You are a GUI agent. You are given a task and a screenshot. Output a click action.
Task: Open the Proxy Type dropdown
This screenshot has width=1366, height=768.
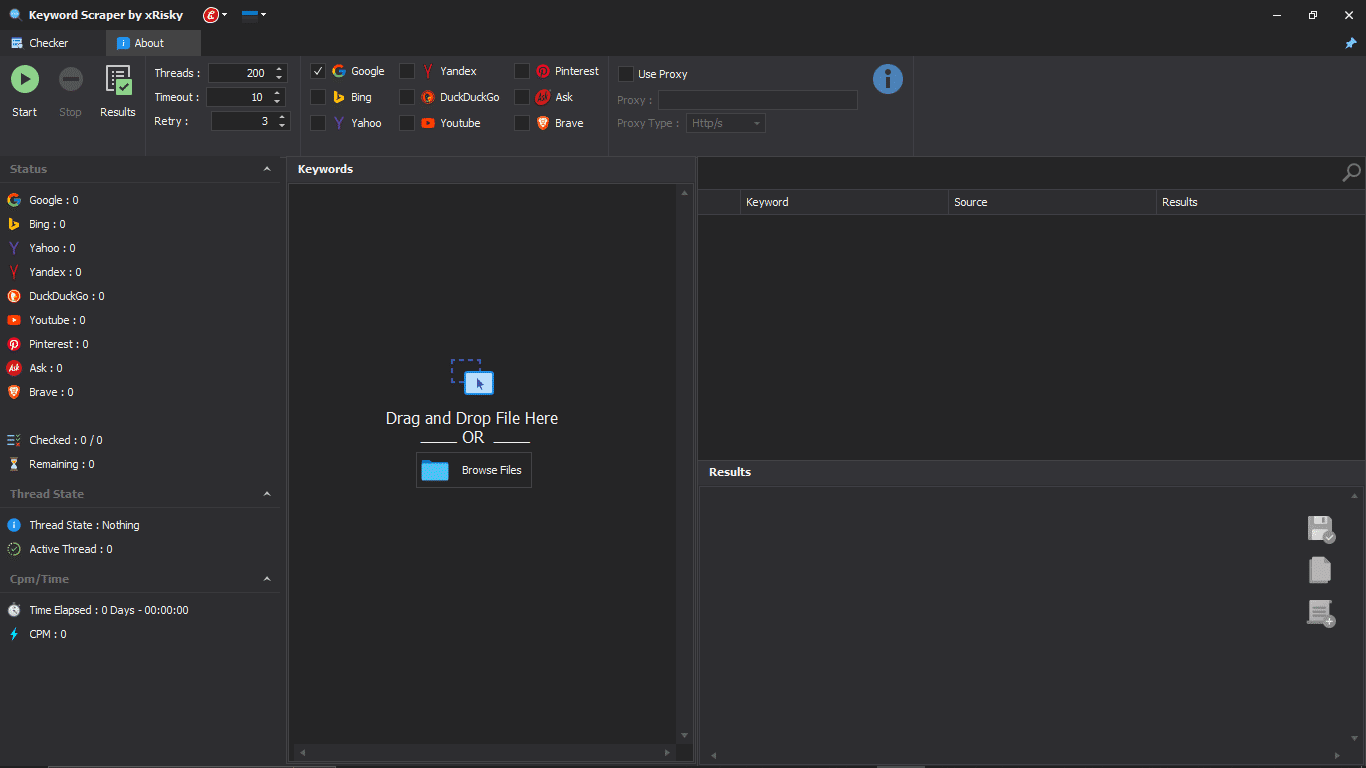click(x=726, y=123)
